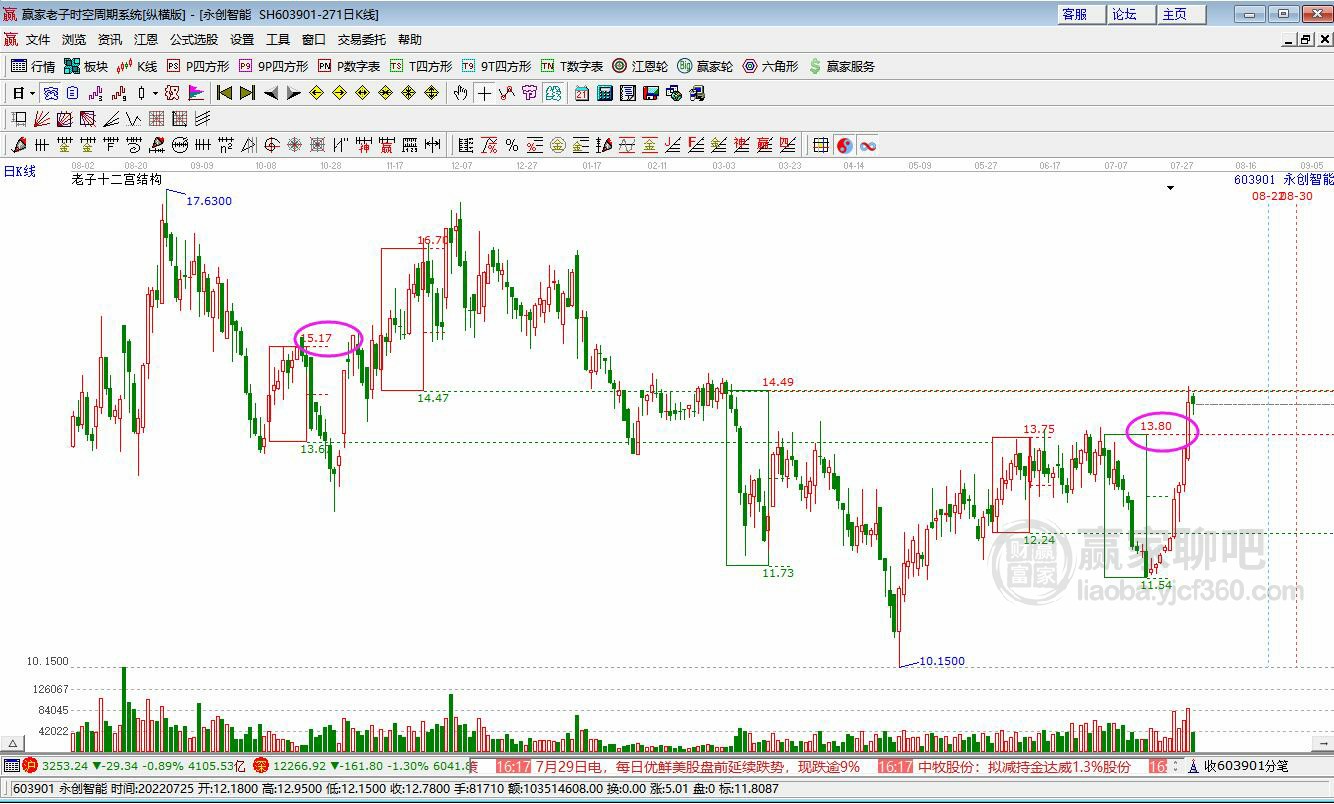Click the yellow diamond left-arrow icon

(316, 93)
